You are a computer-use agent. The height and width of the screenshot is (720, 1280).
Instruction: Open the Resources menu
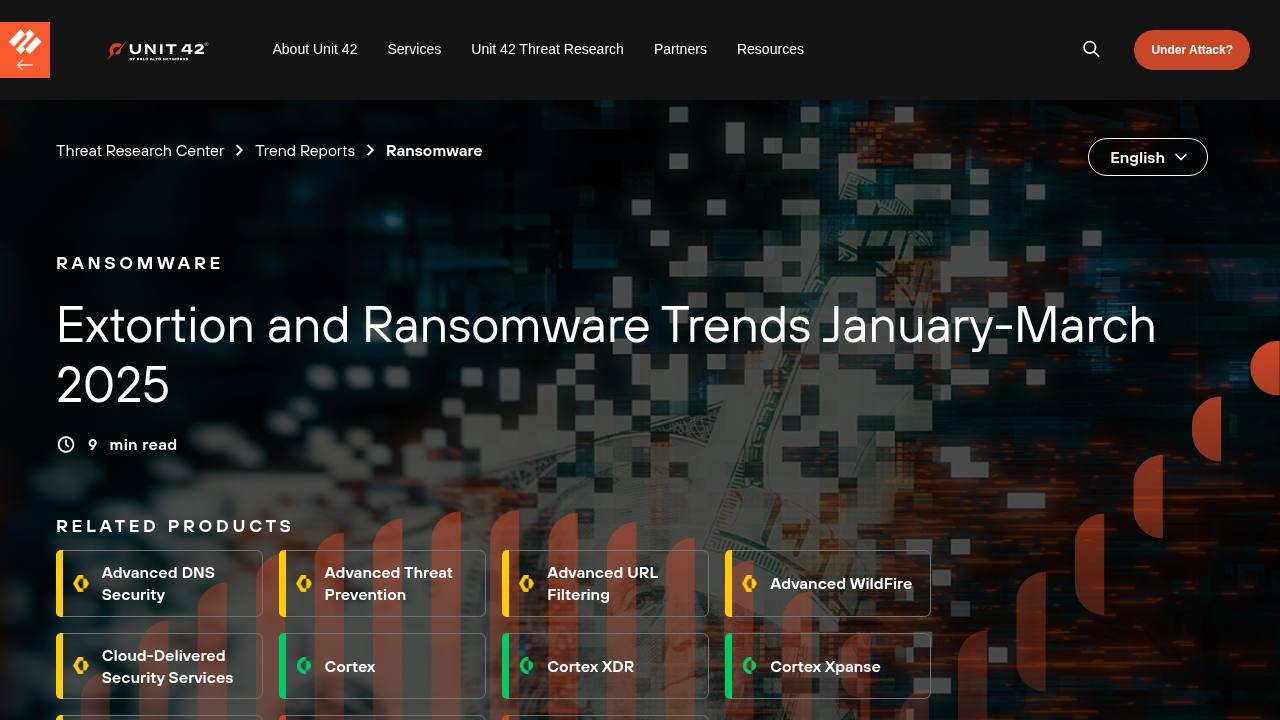click(x=770, y=49)
